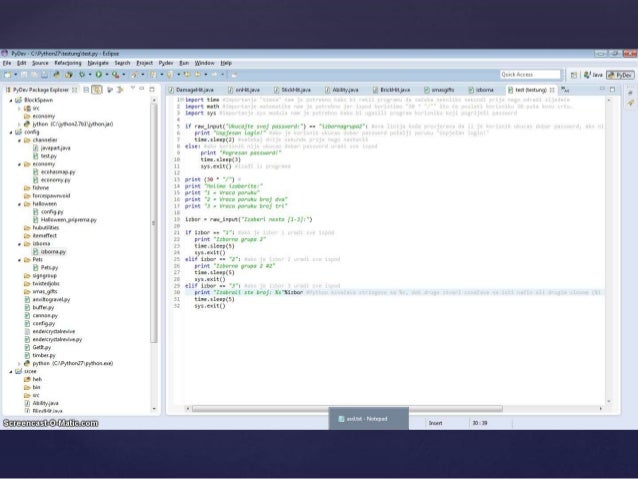Switch to the BrickHit.java tab
Image resolution: width=638 pixels, height=479 pixels.
click(x=391, y=90)
